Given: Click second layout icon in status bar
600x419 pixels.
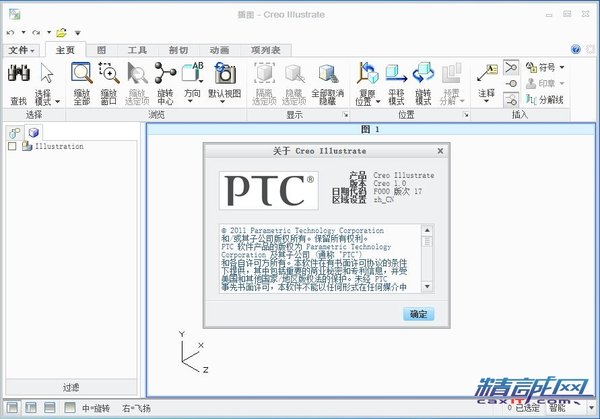Looking at the screenshot, I should tap(31, 408).
